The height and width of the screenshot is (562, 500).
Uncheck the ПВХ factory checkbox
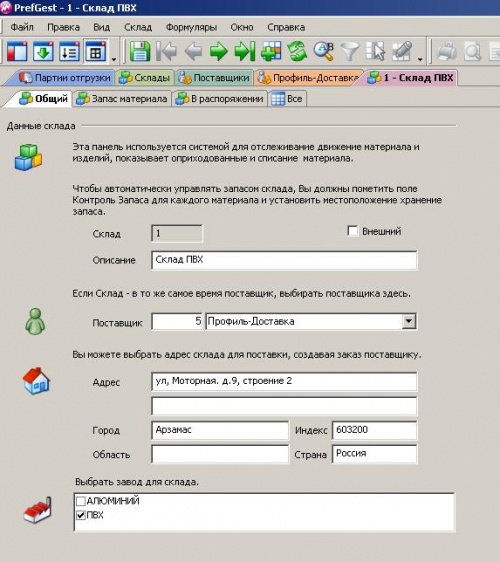pyautogui.click(x=81, y=515)
